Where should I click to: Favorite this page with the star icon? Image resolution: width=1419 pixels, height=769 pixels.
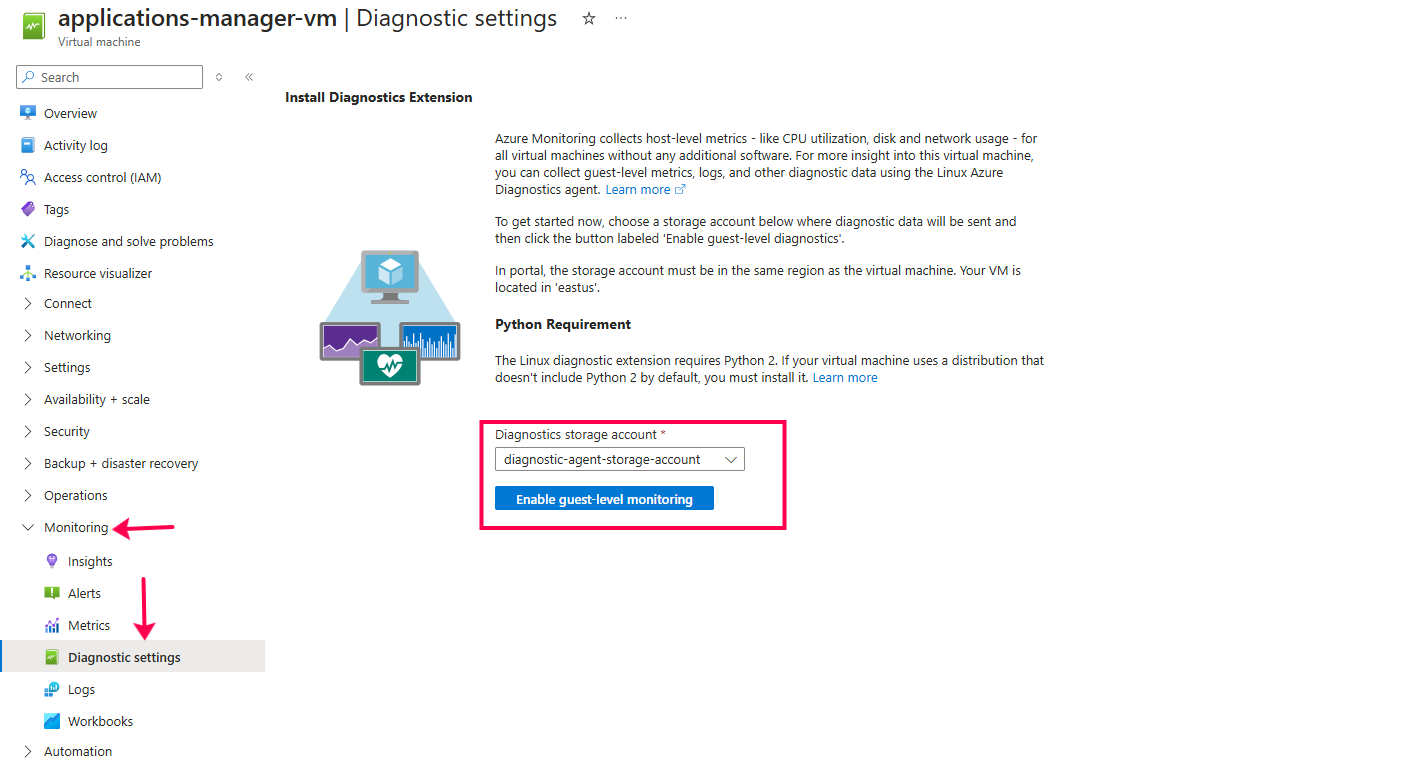click(x=589, y=19)
